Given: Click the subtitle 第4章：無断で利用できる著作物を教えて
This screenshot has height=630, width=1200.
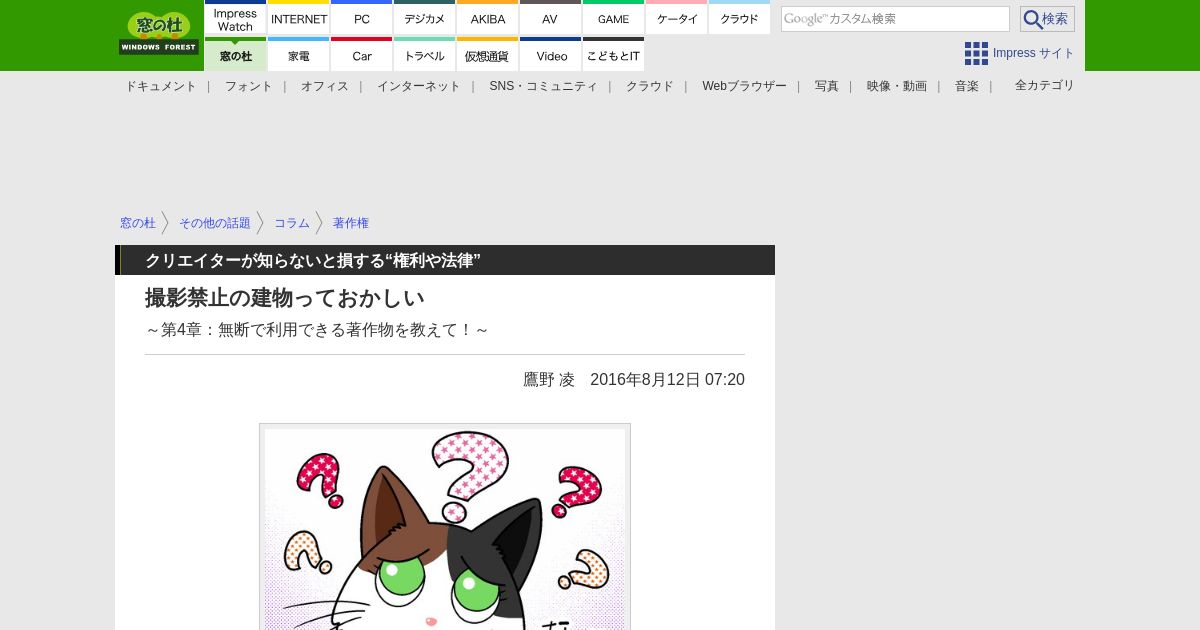Looking at the screenshot, I should (x=317, y=330).
